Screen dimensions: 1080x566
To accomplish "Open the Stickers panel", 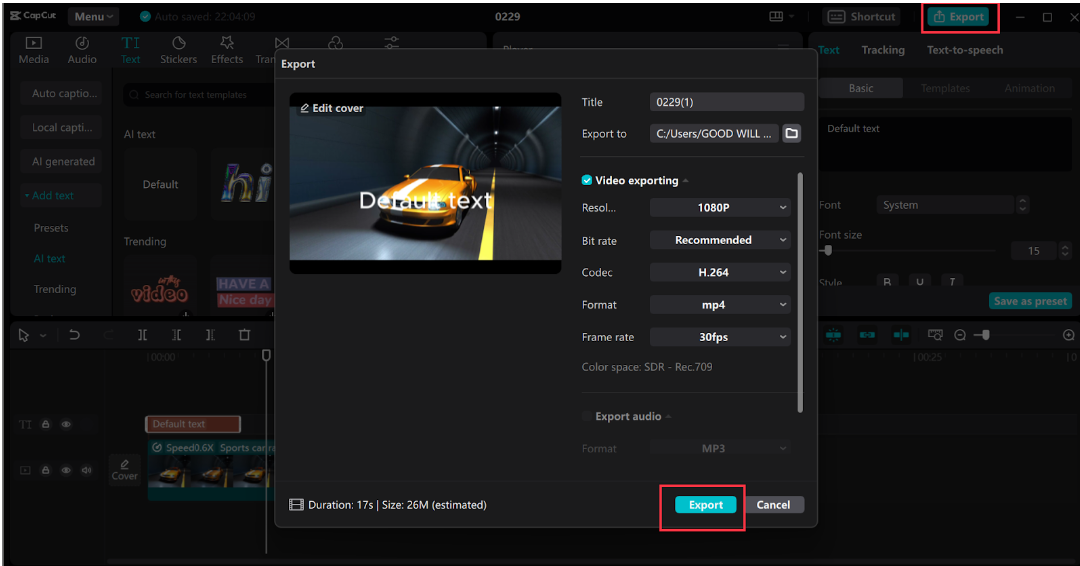I will [178, 50].
